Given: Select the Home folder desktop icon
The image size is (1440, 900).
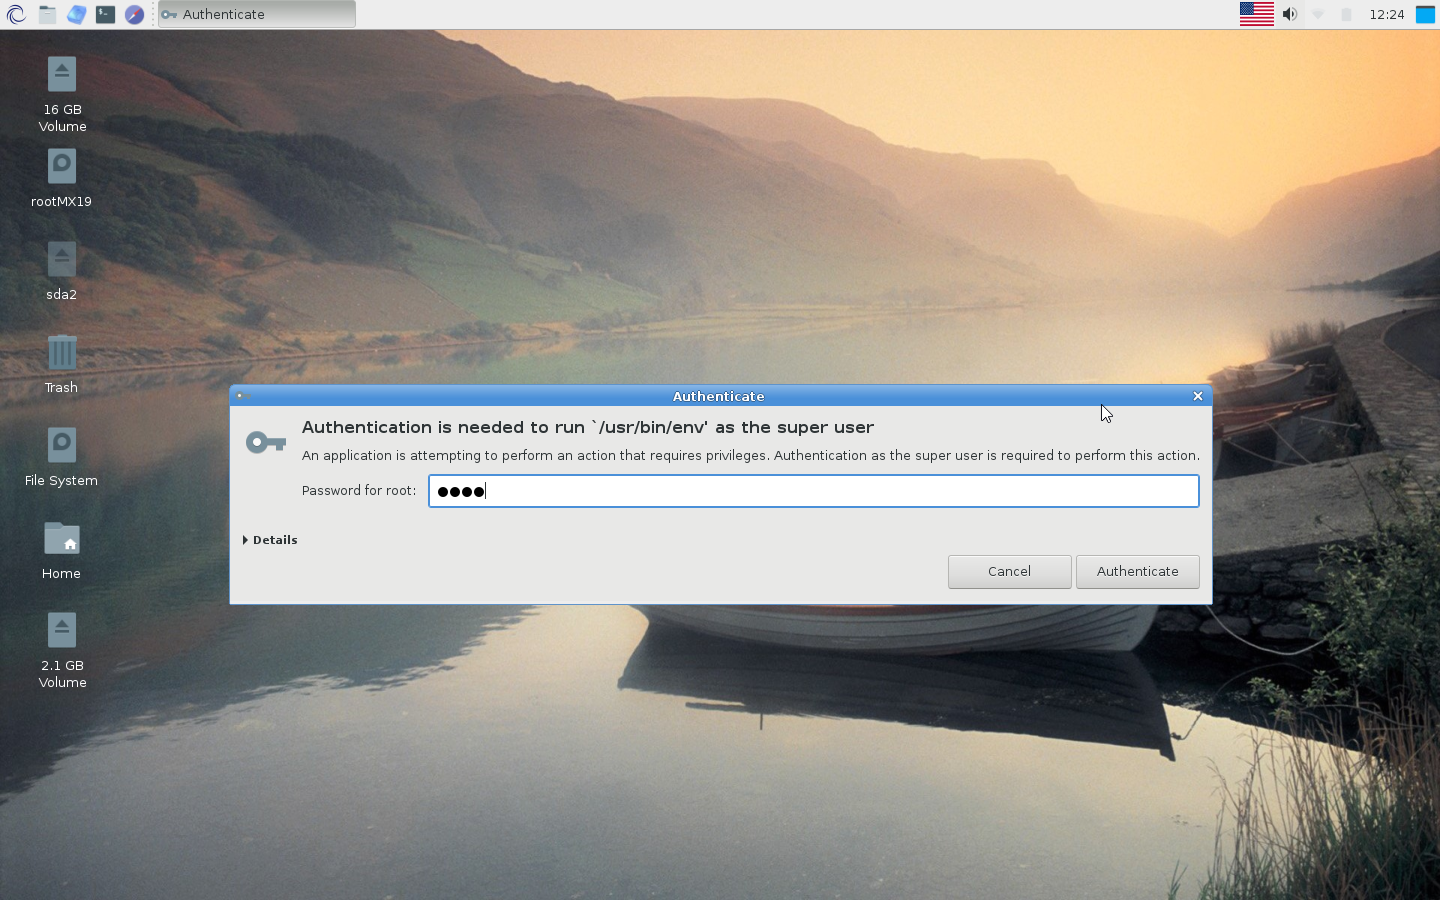Looking at the screenshot, I should (62, 550).
